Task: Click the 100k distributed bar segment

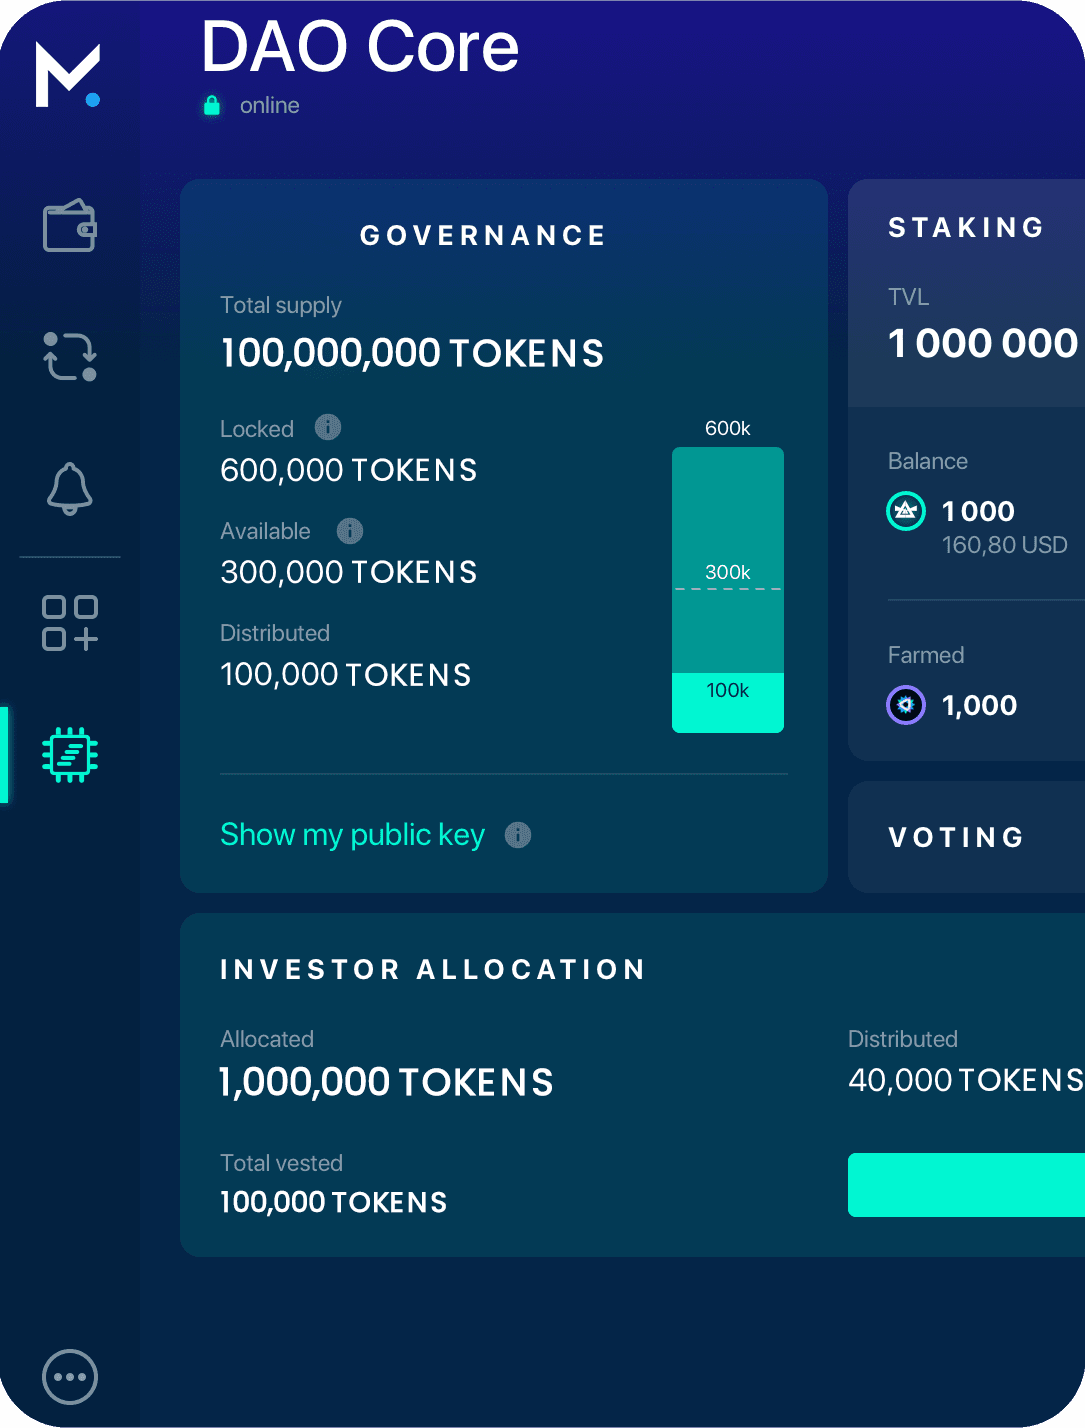Action: pos(728,702)
